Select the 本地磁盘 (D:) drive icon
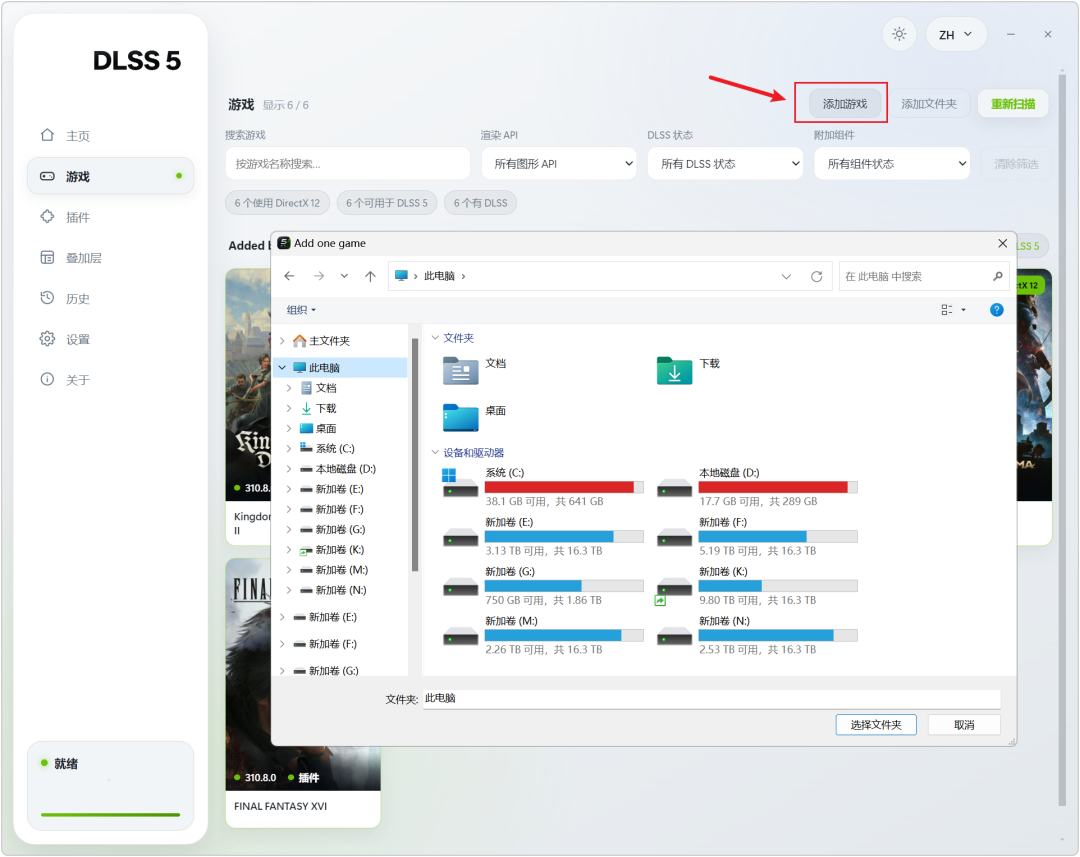This screenshot has height=857, width=1080. tap(674, 488)
